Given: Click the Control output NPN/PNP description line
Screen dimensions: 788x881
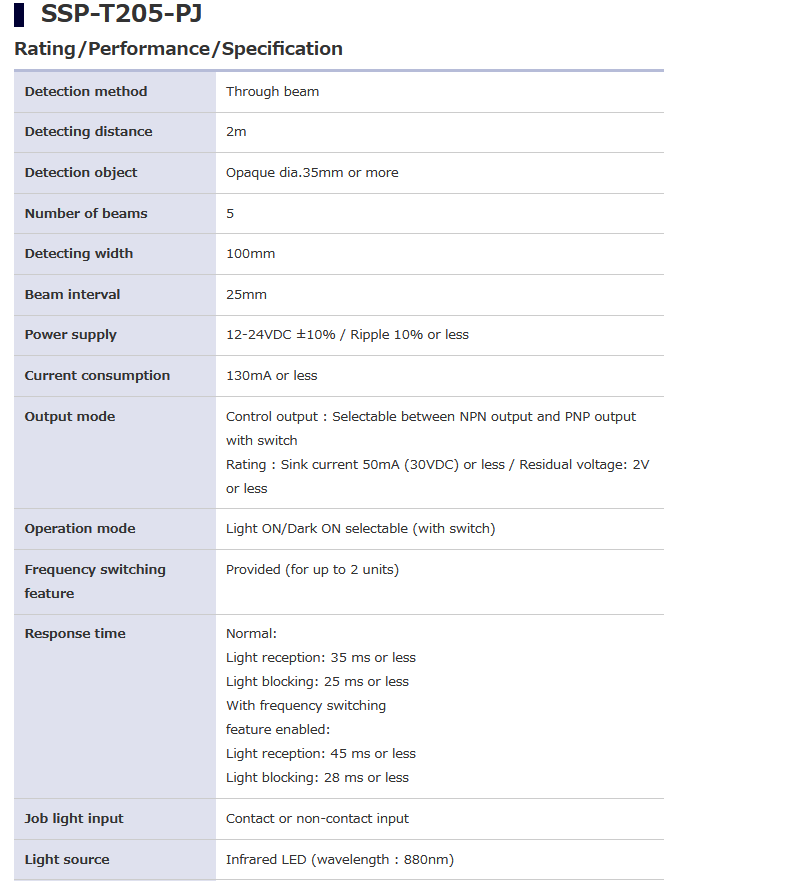Looking at the screenshot, I should 431,417.
